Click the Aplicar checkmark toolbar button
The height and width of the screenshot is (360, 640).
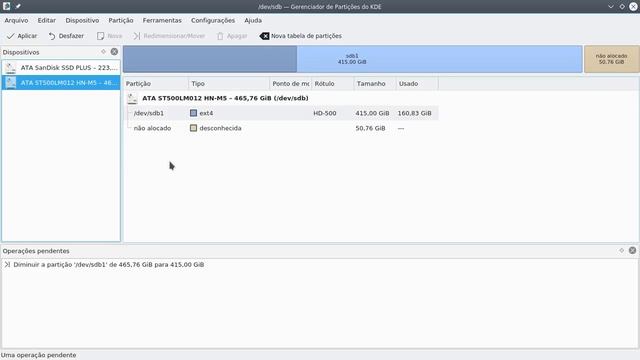click(22, 36)
